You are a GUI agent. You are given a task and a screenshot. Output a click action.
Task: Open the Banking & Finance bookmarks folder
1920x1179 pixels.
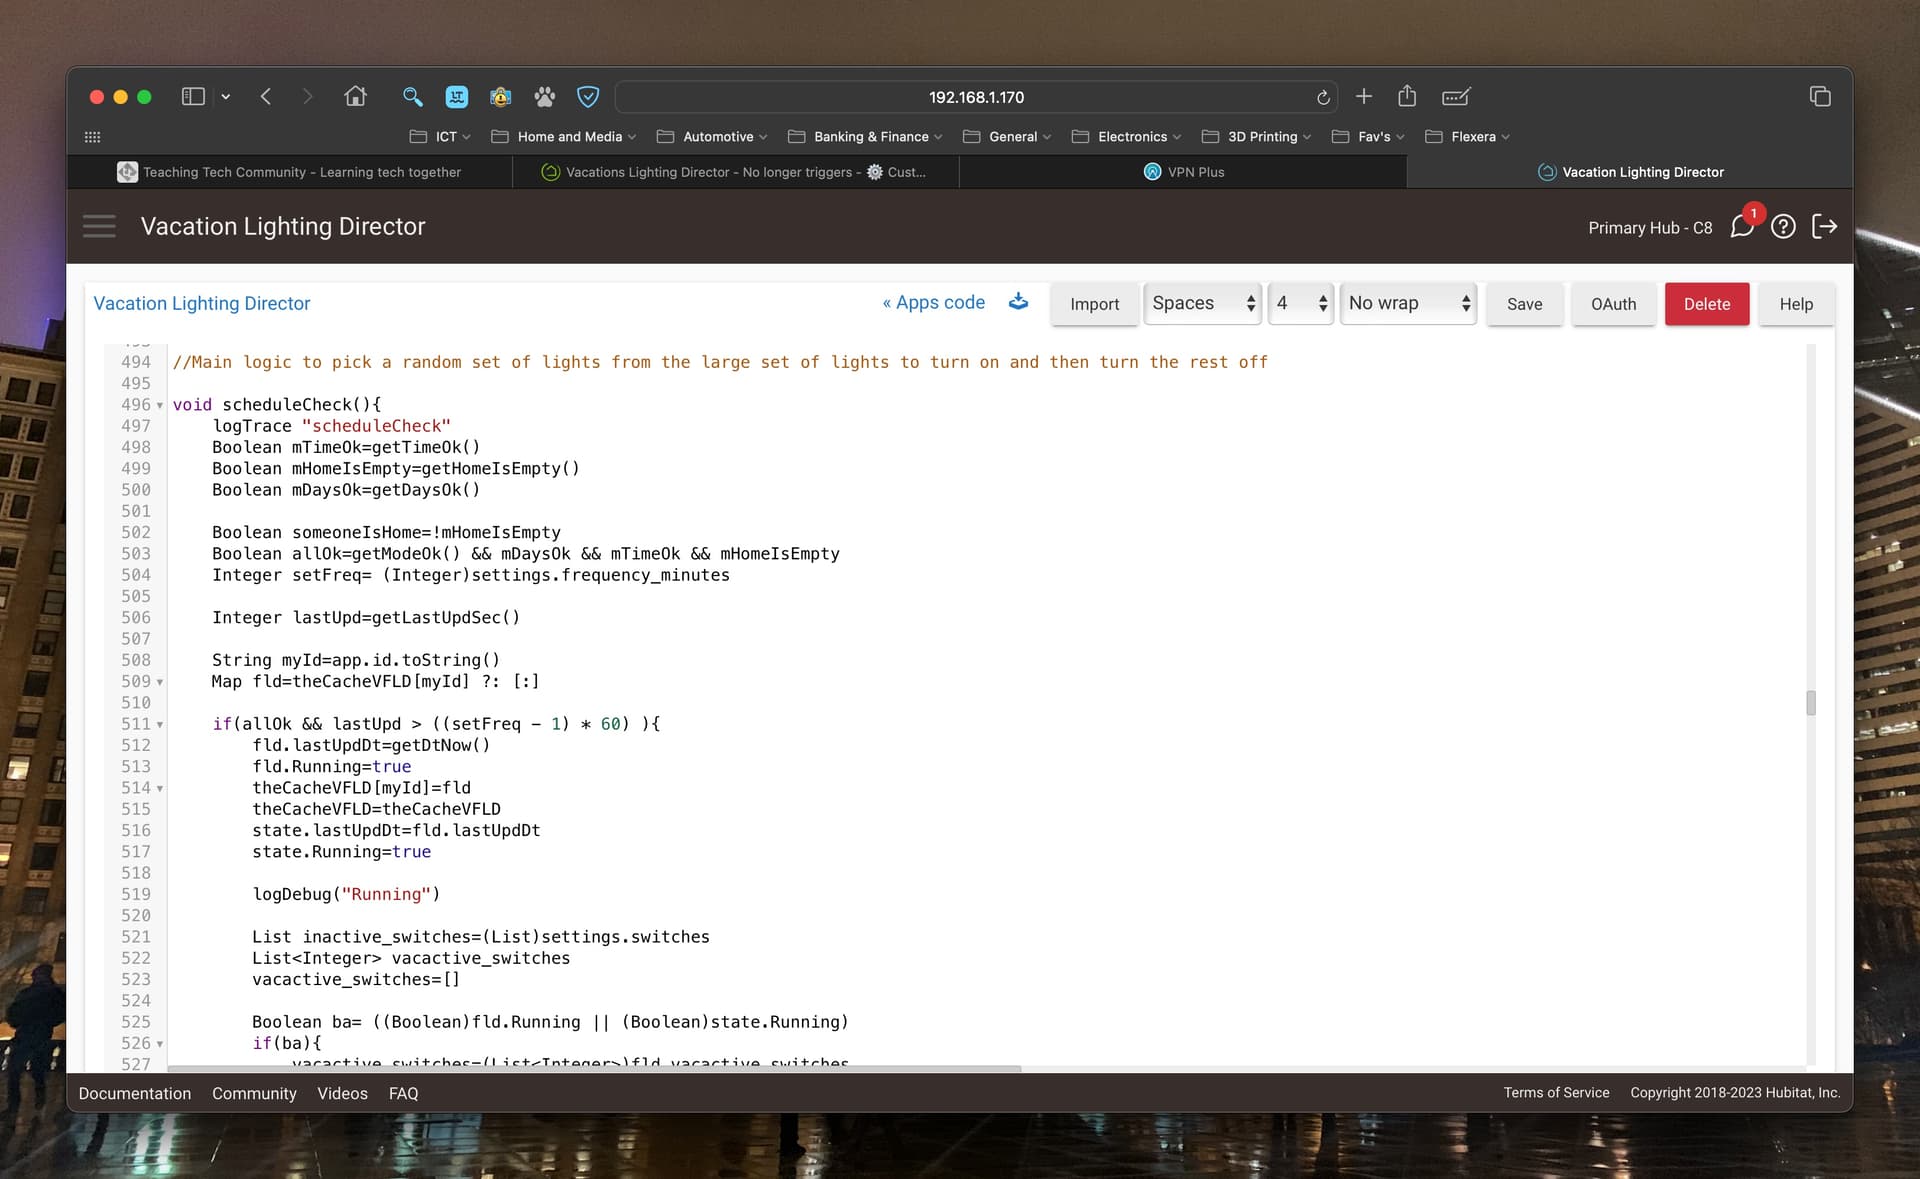[x=865, y=137]
